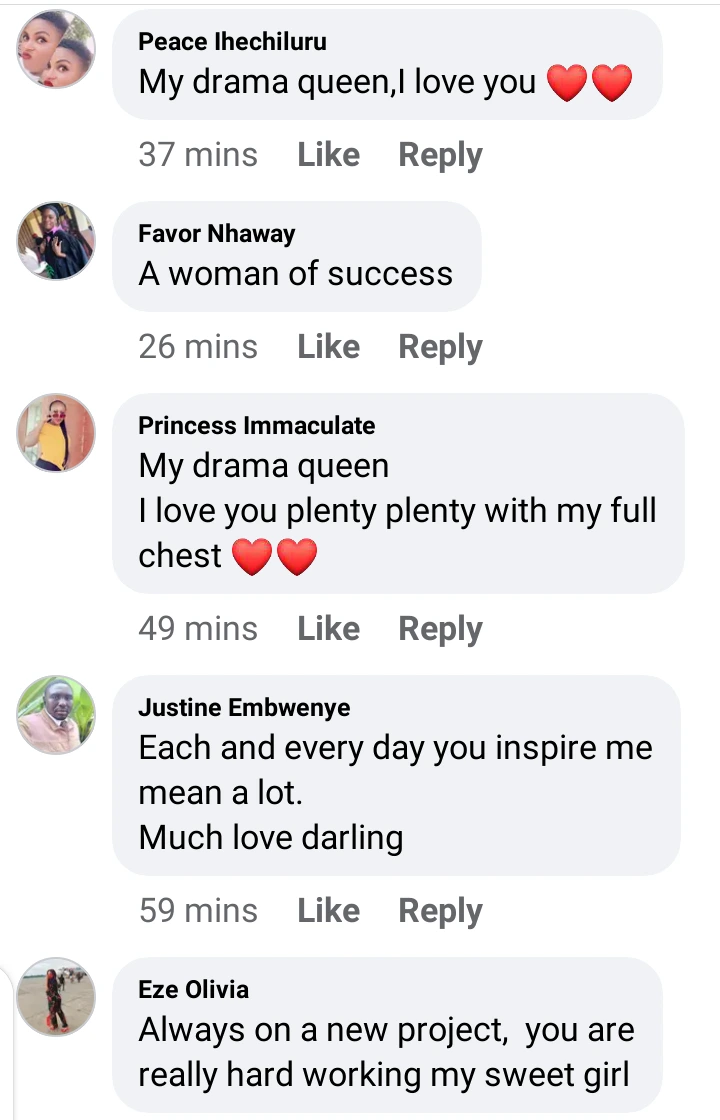The image size is (720, 1120).
Task: Click the 59 mins timestamp
Action: 198,911
